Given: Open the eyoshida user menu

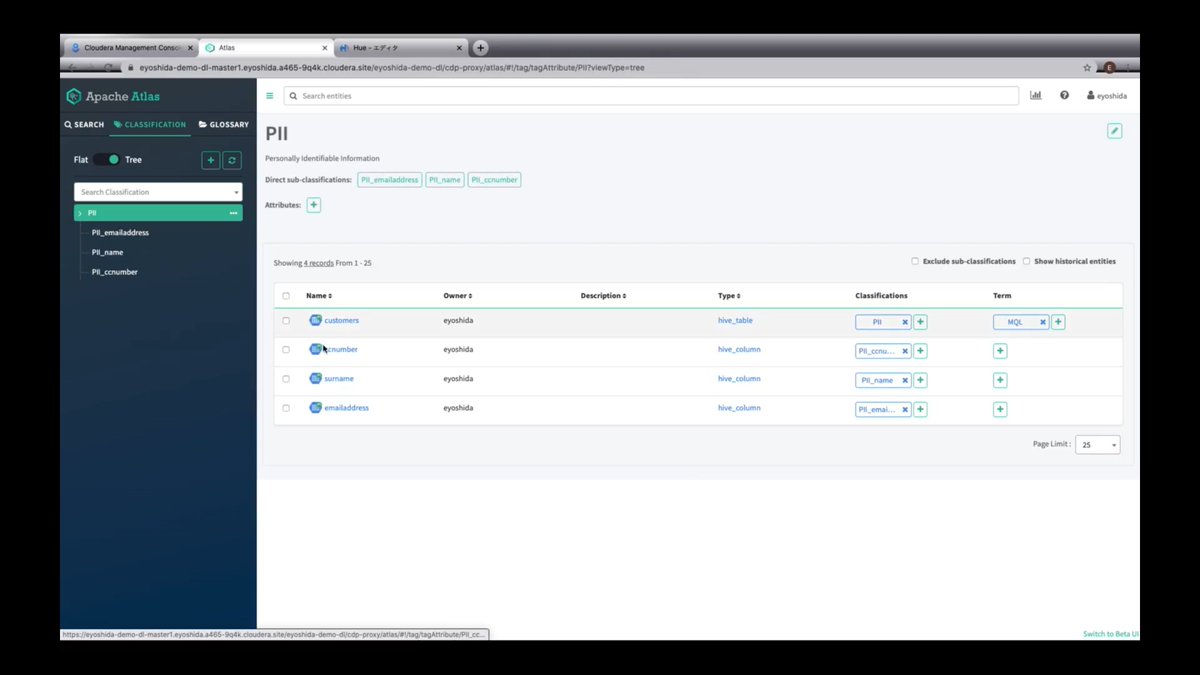Looking at the screenshot, I should (1107, 96).
